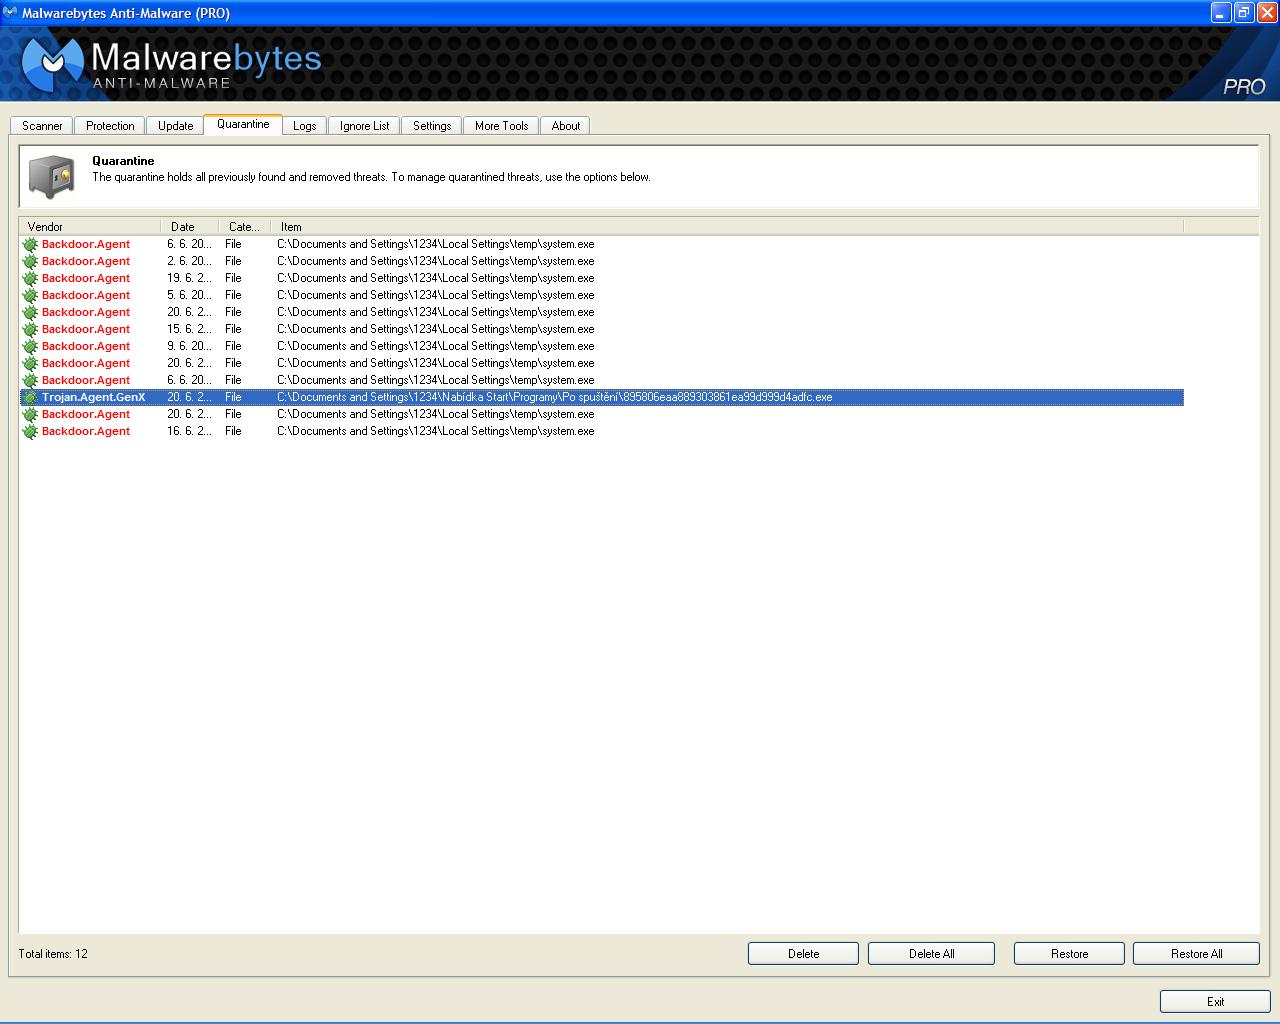This screenshot has height=1024, width=1280.
Task: Click the Total items: 12 status text
Action: pos(53,954)
